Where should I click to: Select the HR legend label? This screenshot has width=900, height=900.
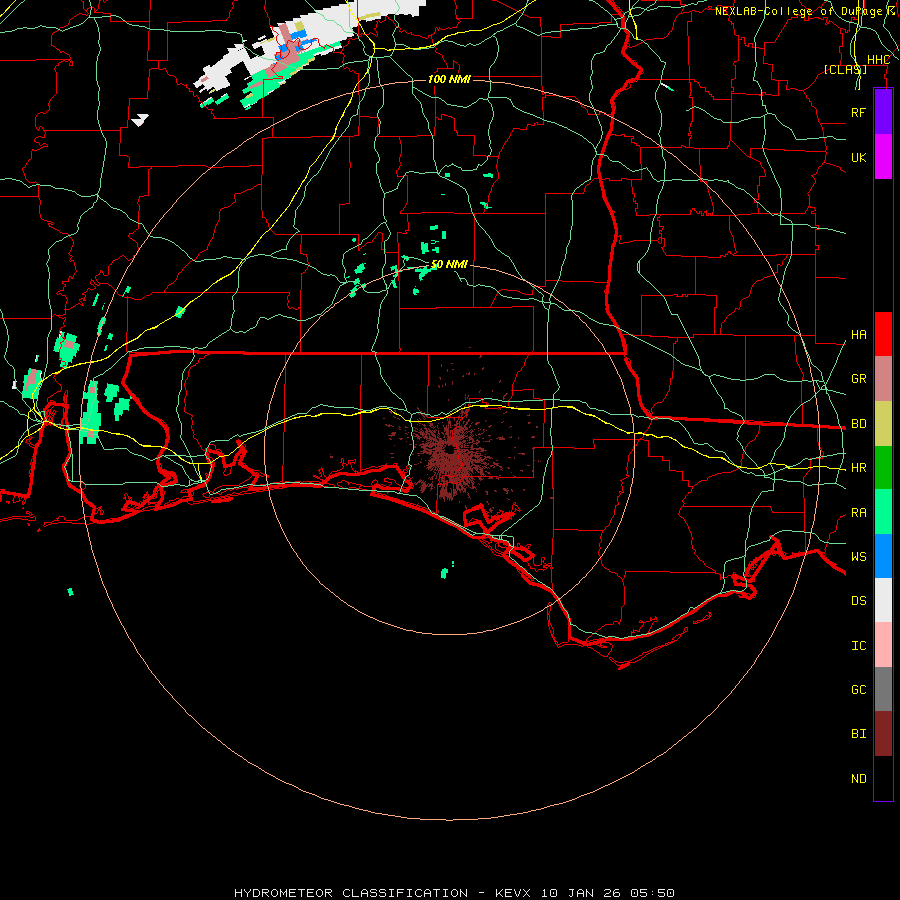pyautogui.click(x=858, y=468)
